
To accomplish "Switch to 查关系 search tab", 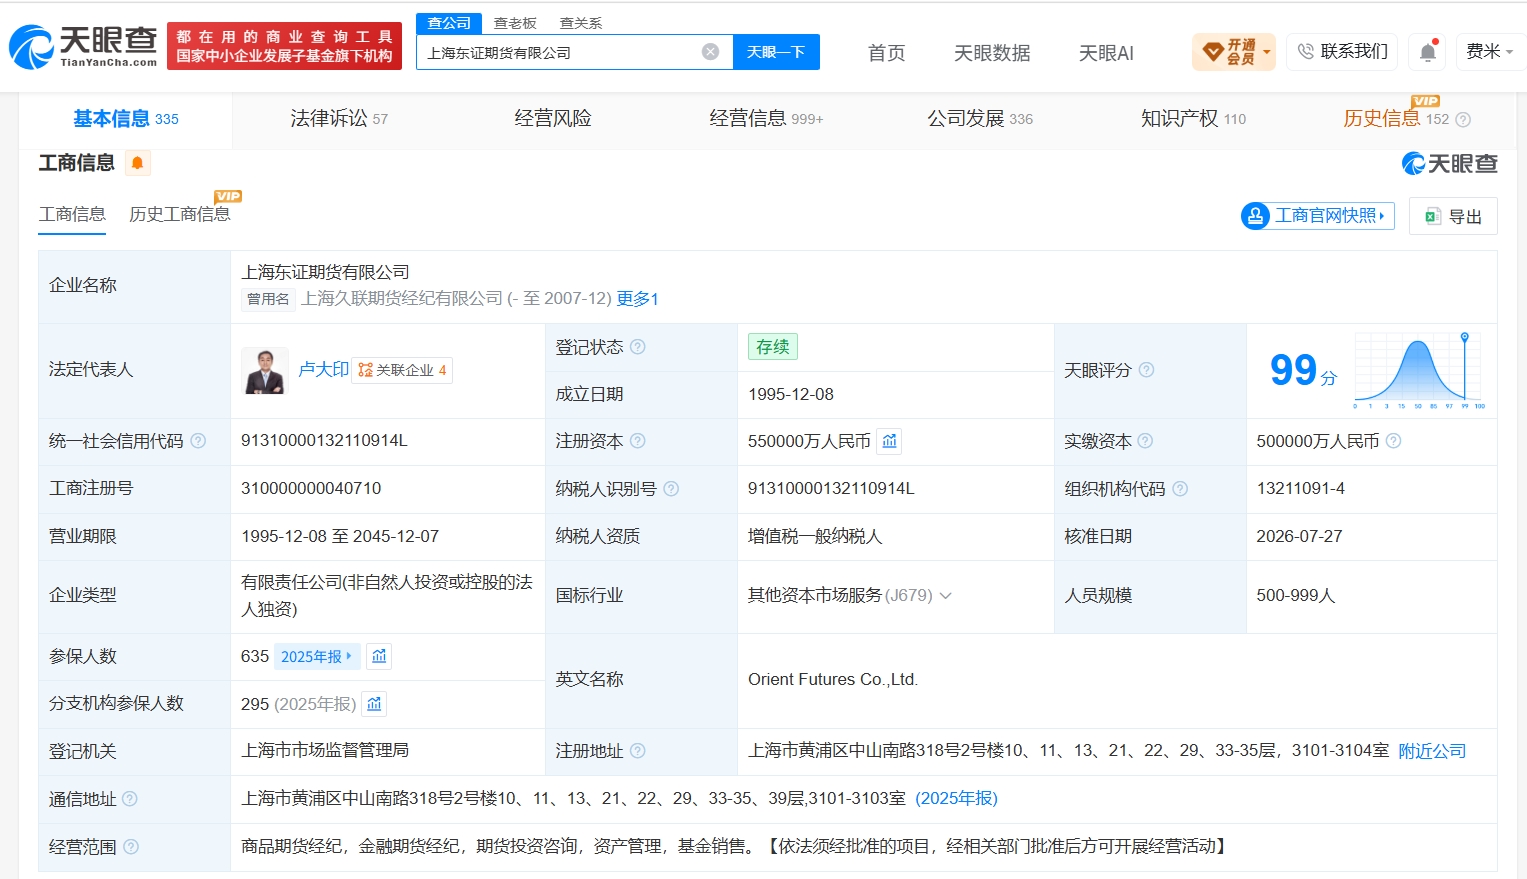I will click(x=581, y=23).
